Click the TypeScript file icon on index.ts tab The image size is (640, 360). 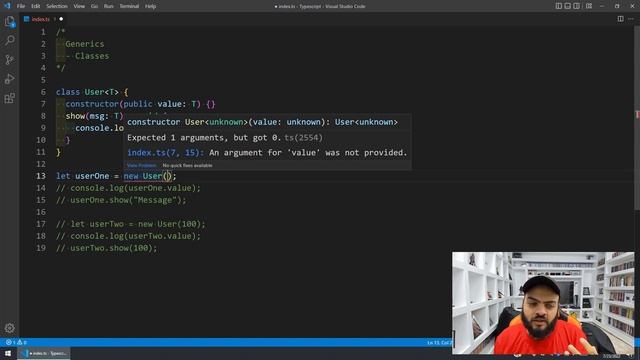(27, 19)
